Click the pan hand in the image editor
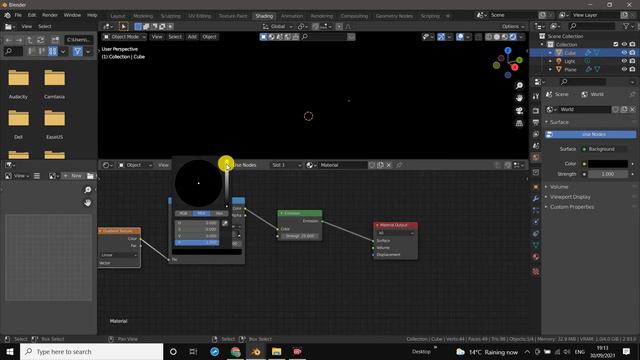Screen dimensions: 640x360 click(87, 203)
